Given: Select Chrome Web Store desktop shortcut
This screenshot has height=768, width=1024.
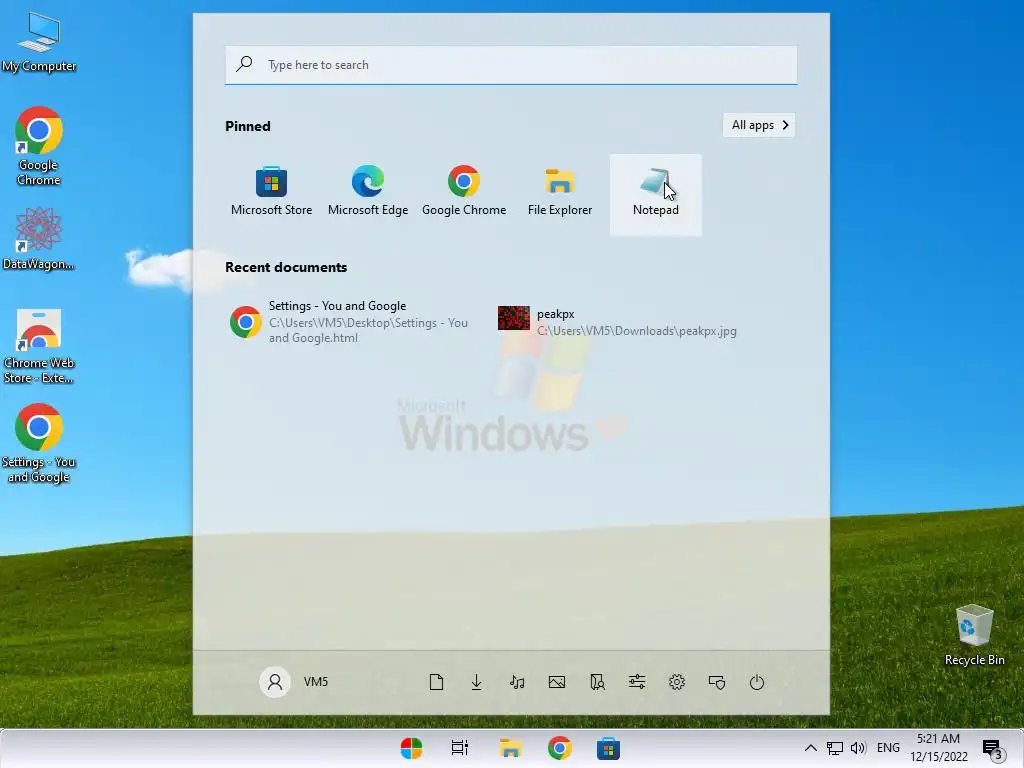Looking at the screenshot, I should point(39,346).
